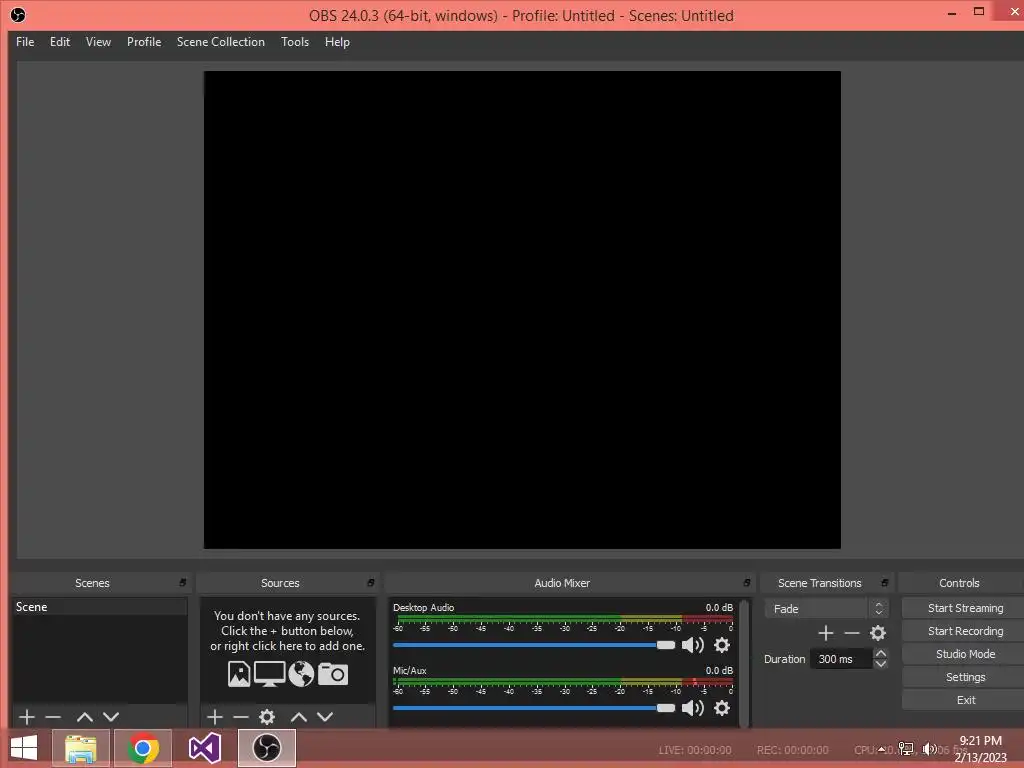Click the Duration 300 ms field

pos(840,659)
